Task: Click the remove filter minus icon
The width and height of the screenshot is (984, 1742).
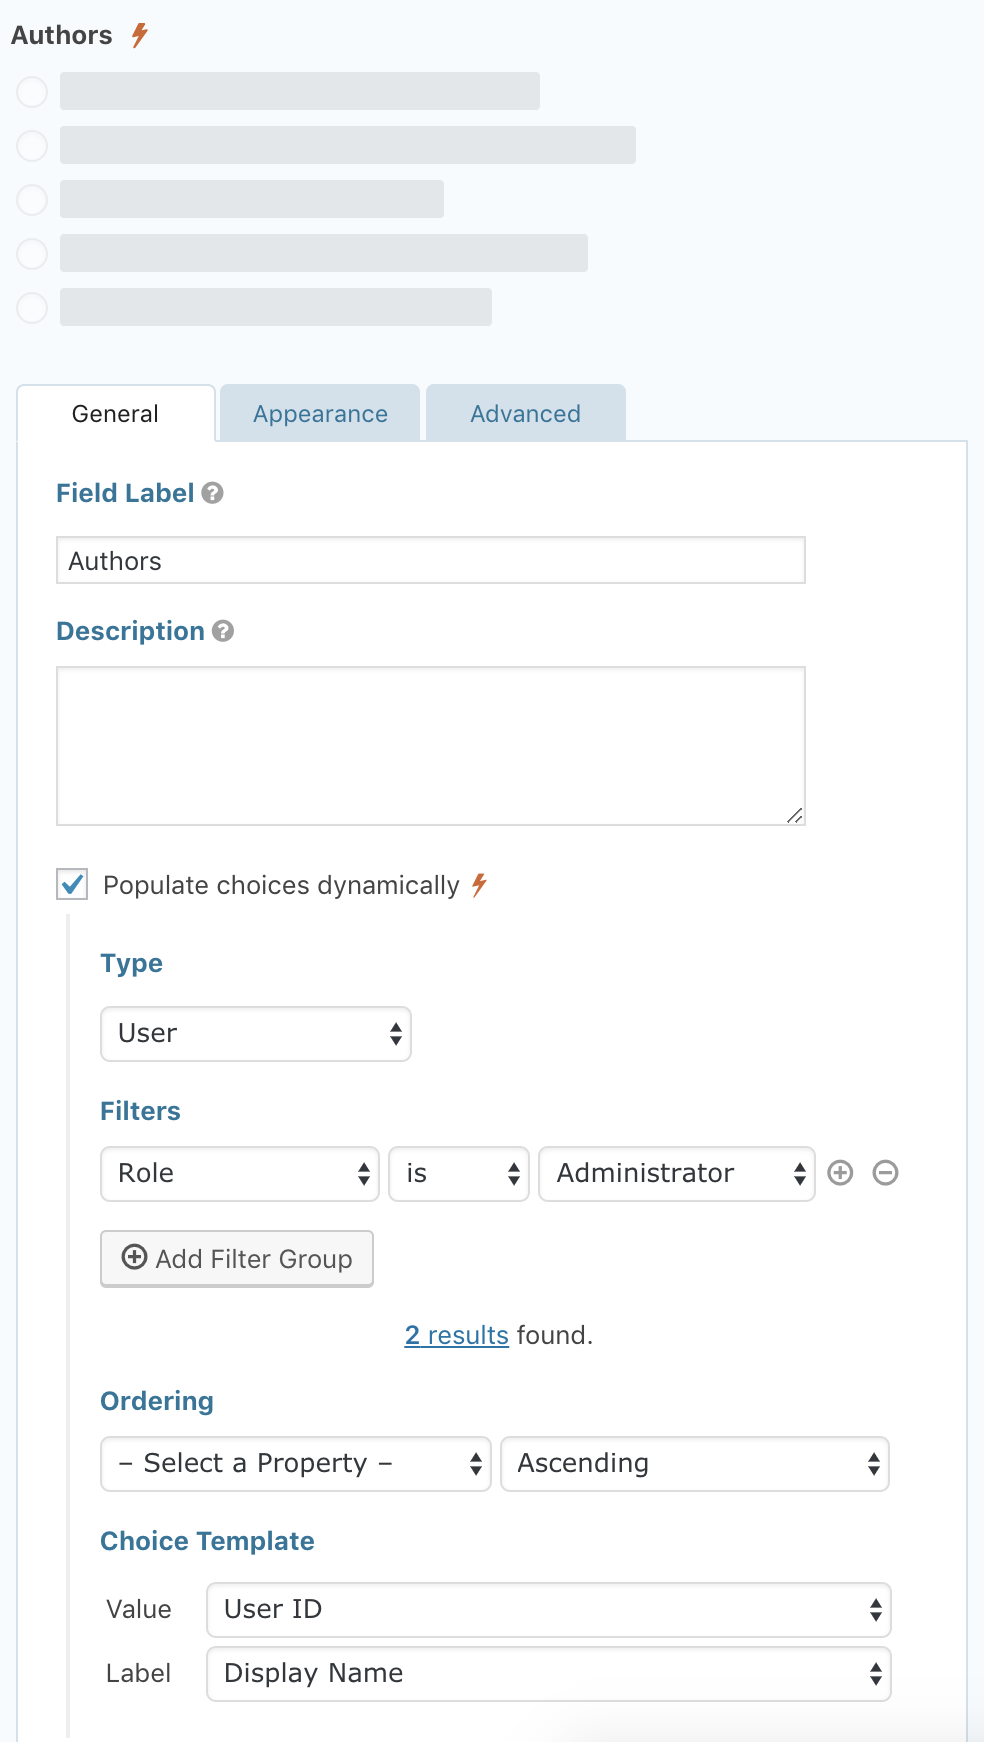Action: [886, 1173]
